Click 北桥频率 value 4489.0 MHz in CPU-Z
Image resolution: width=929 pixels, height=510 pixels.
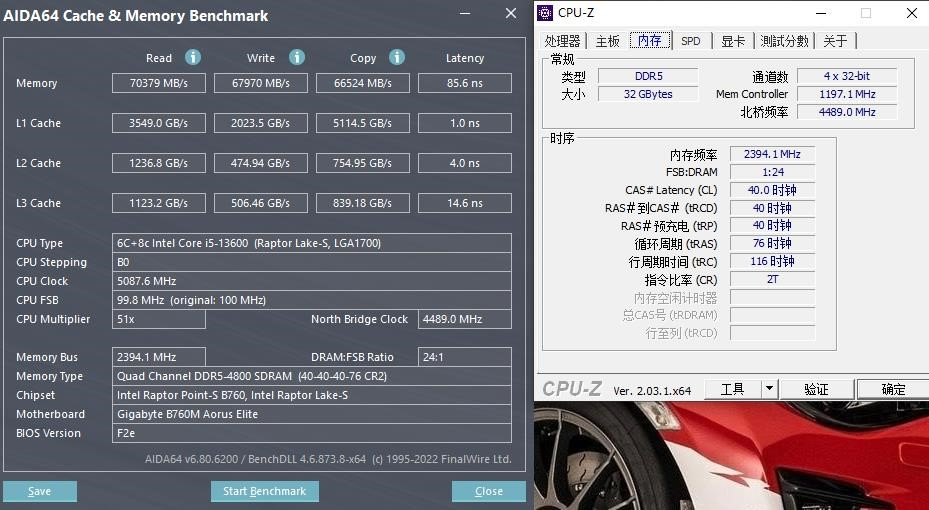847,112
